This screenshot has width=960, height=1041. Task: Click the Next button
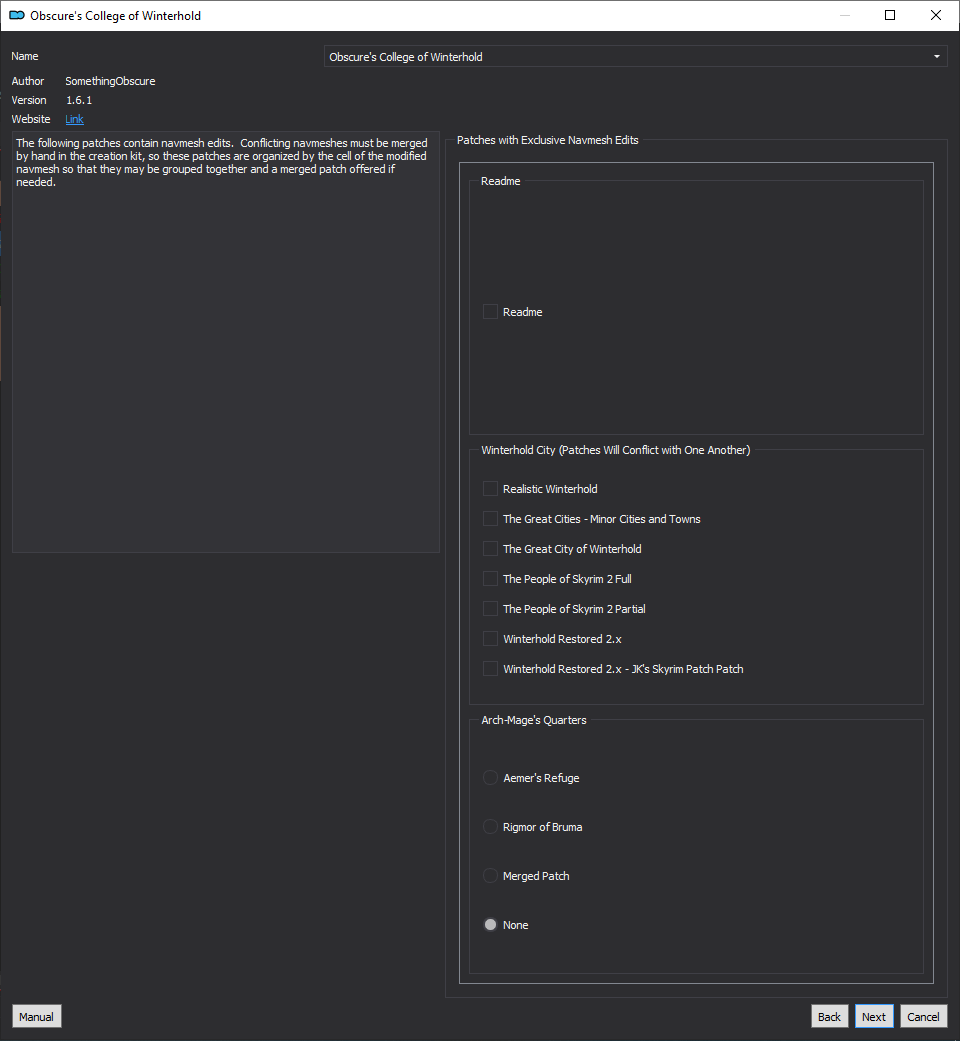tap(874, 1016)
